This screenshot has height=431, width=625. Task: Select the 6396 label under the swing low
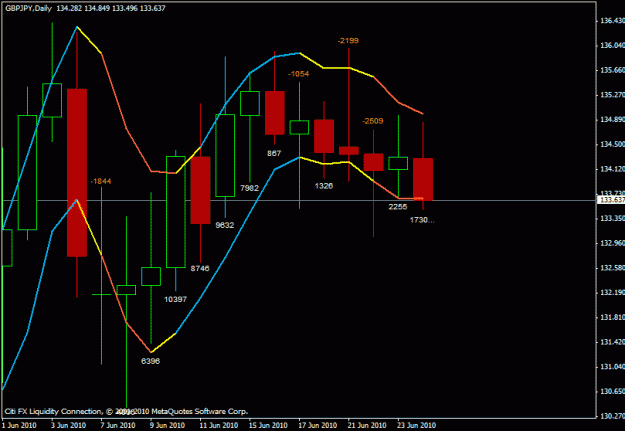coord(150,361)
